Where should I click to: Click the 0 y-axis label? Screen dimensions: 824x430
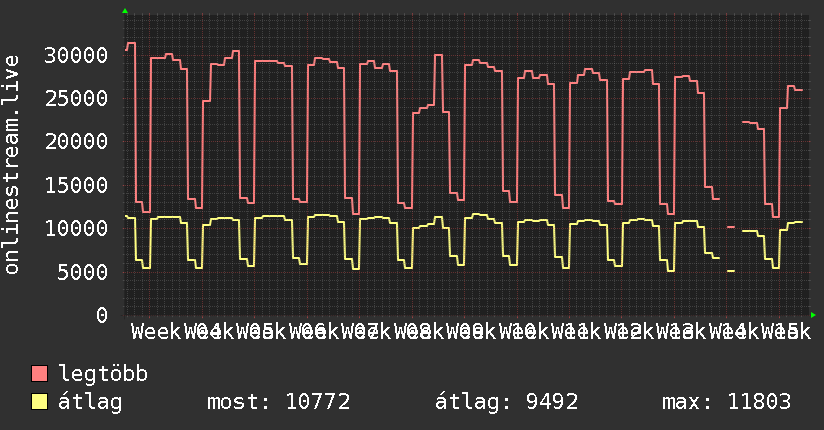(x=102, y=315)
